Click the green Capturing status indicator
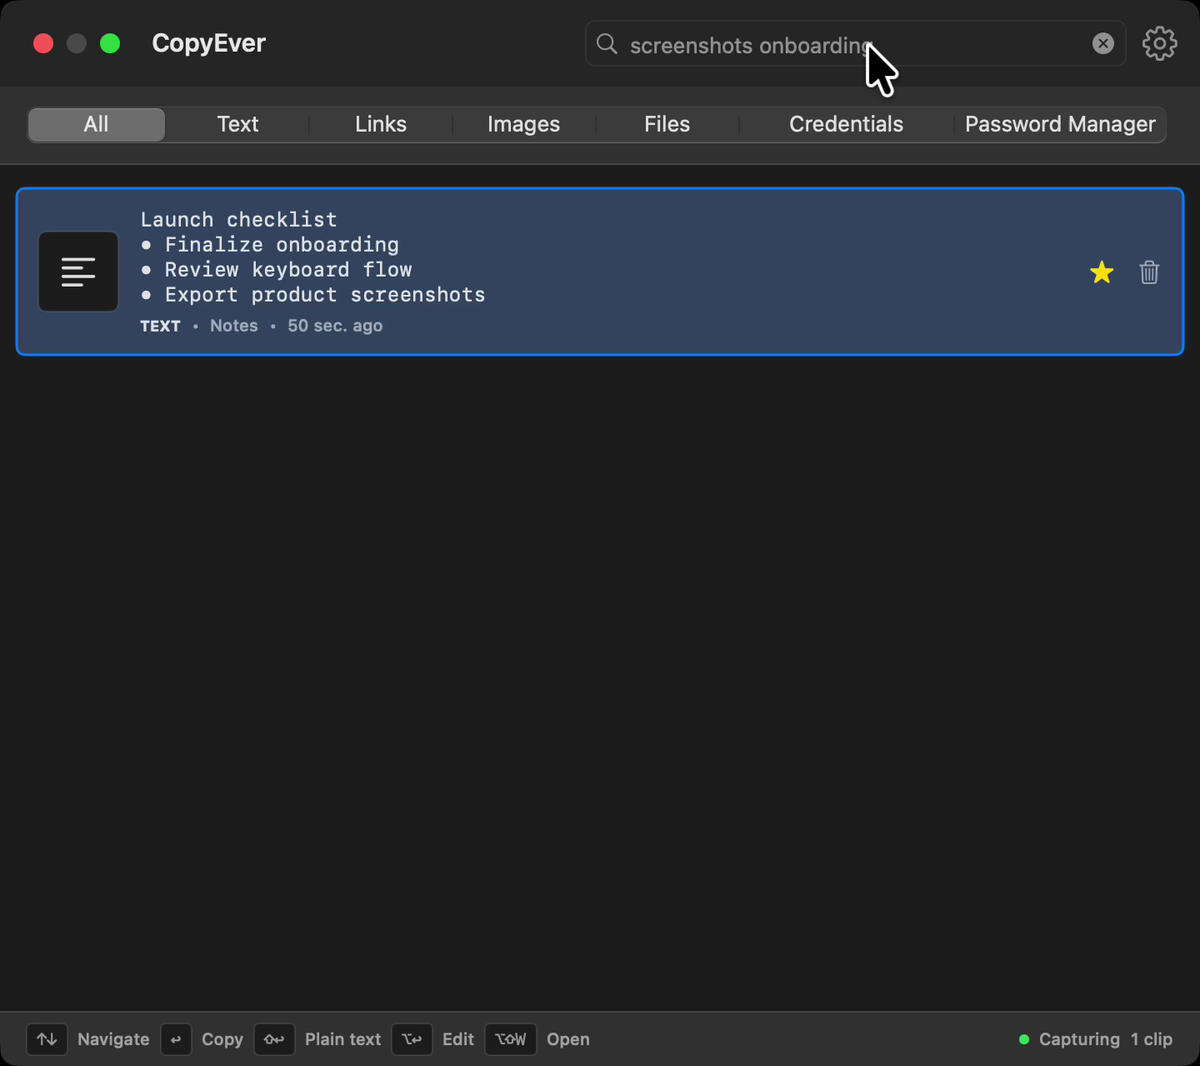This screenshot has width=1200, height=1066. click(x=1024, y=1040)
